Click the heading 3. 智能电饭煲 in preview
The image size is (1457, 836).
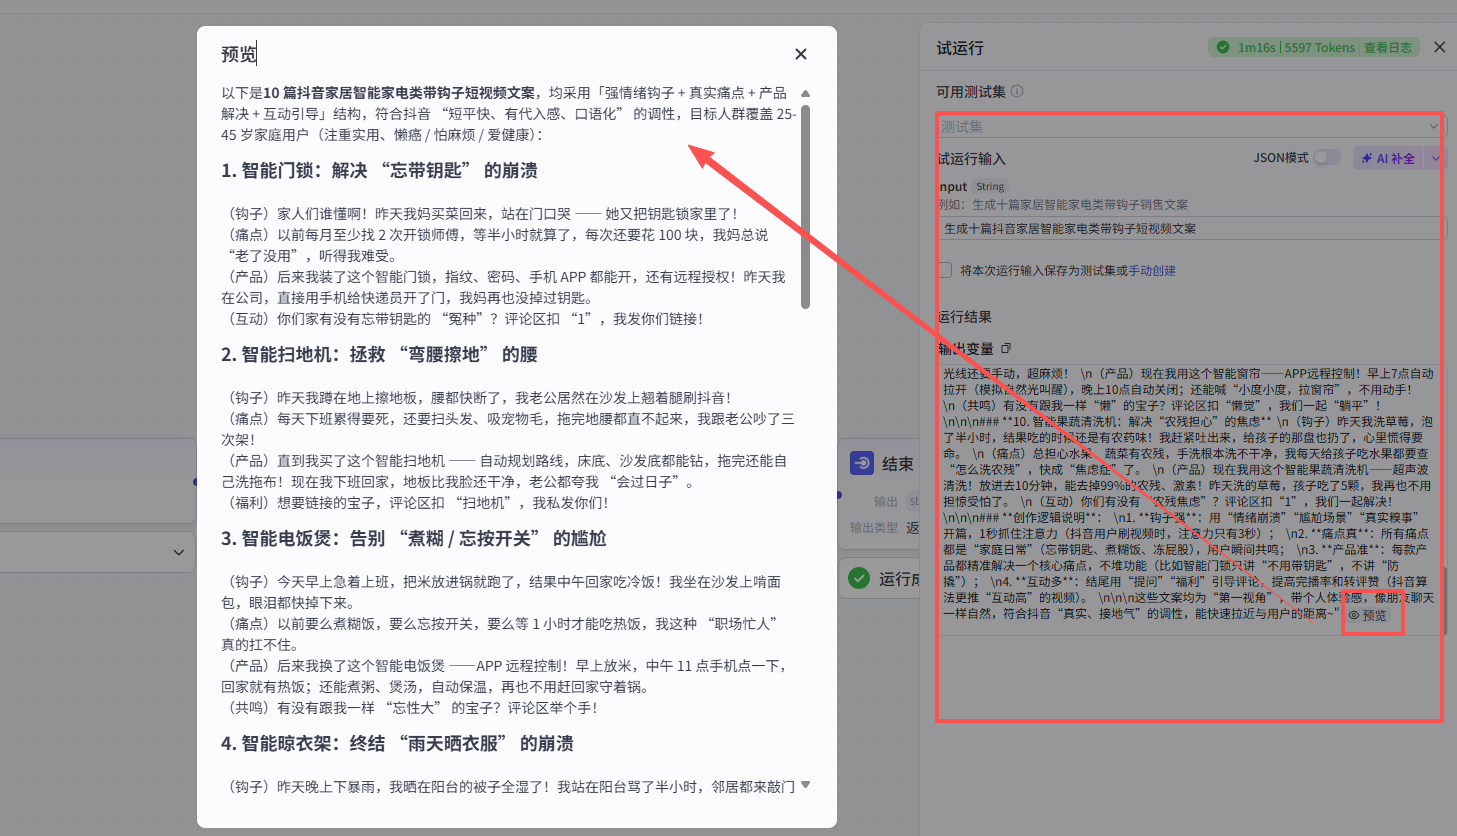[413, 539]
